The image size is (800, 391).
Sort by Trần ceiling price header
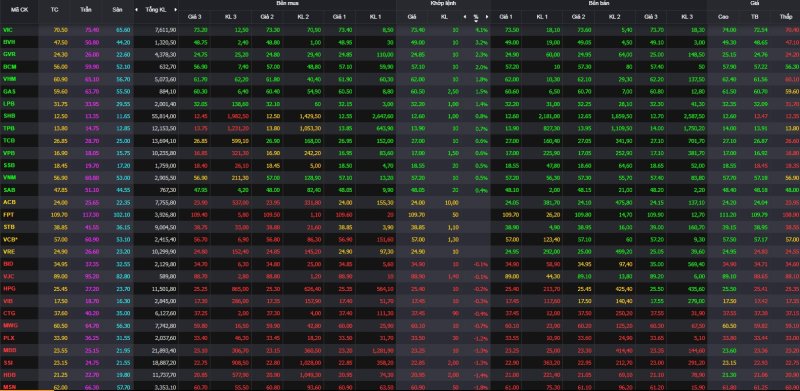[86, 10]
